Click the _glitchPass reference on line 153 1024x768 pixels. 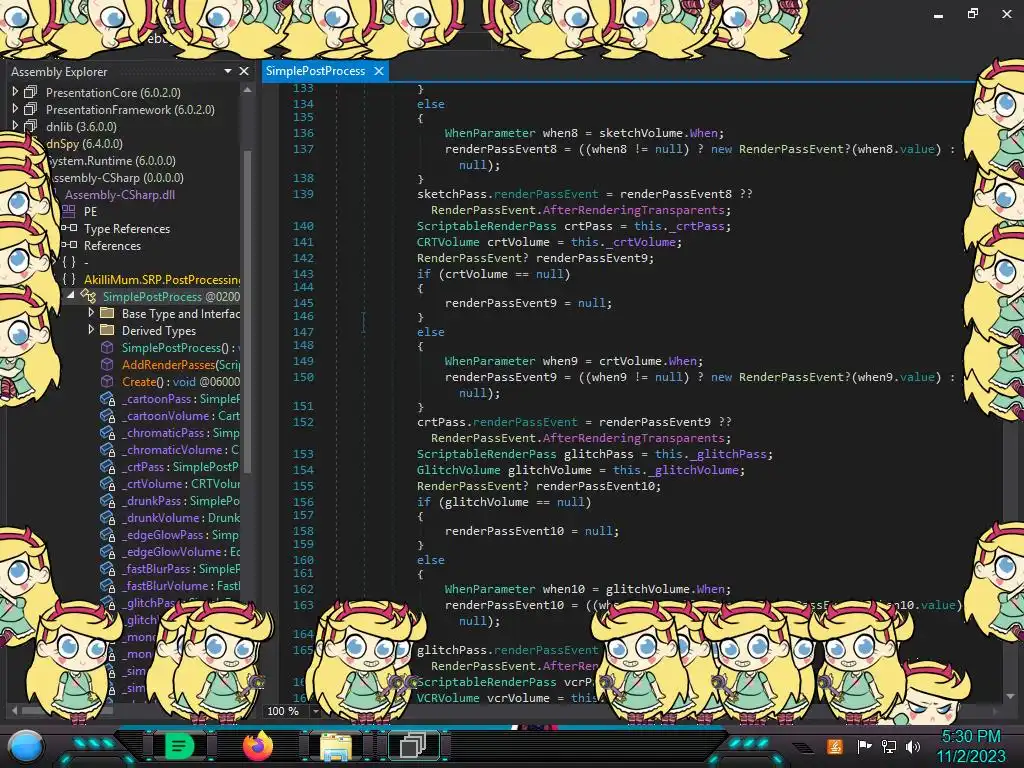pyautogui.click(x=728, y=454)
